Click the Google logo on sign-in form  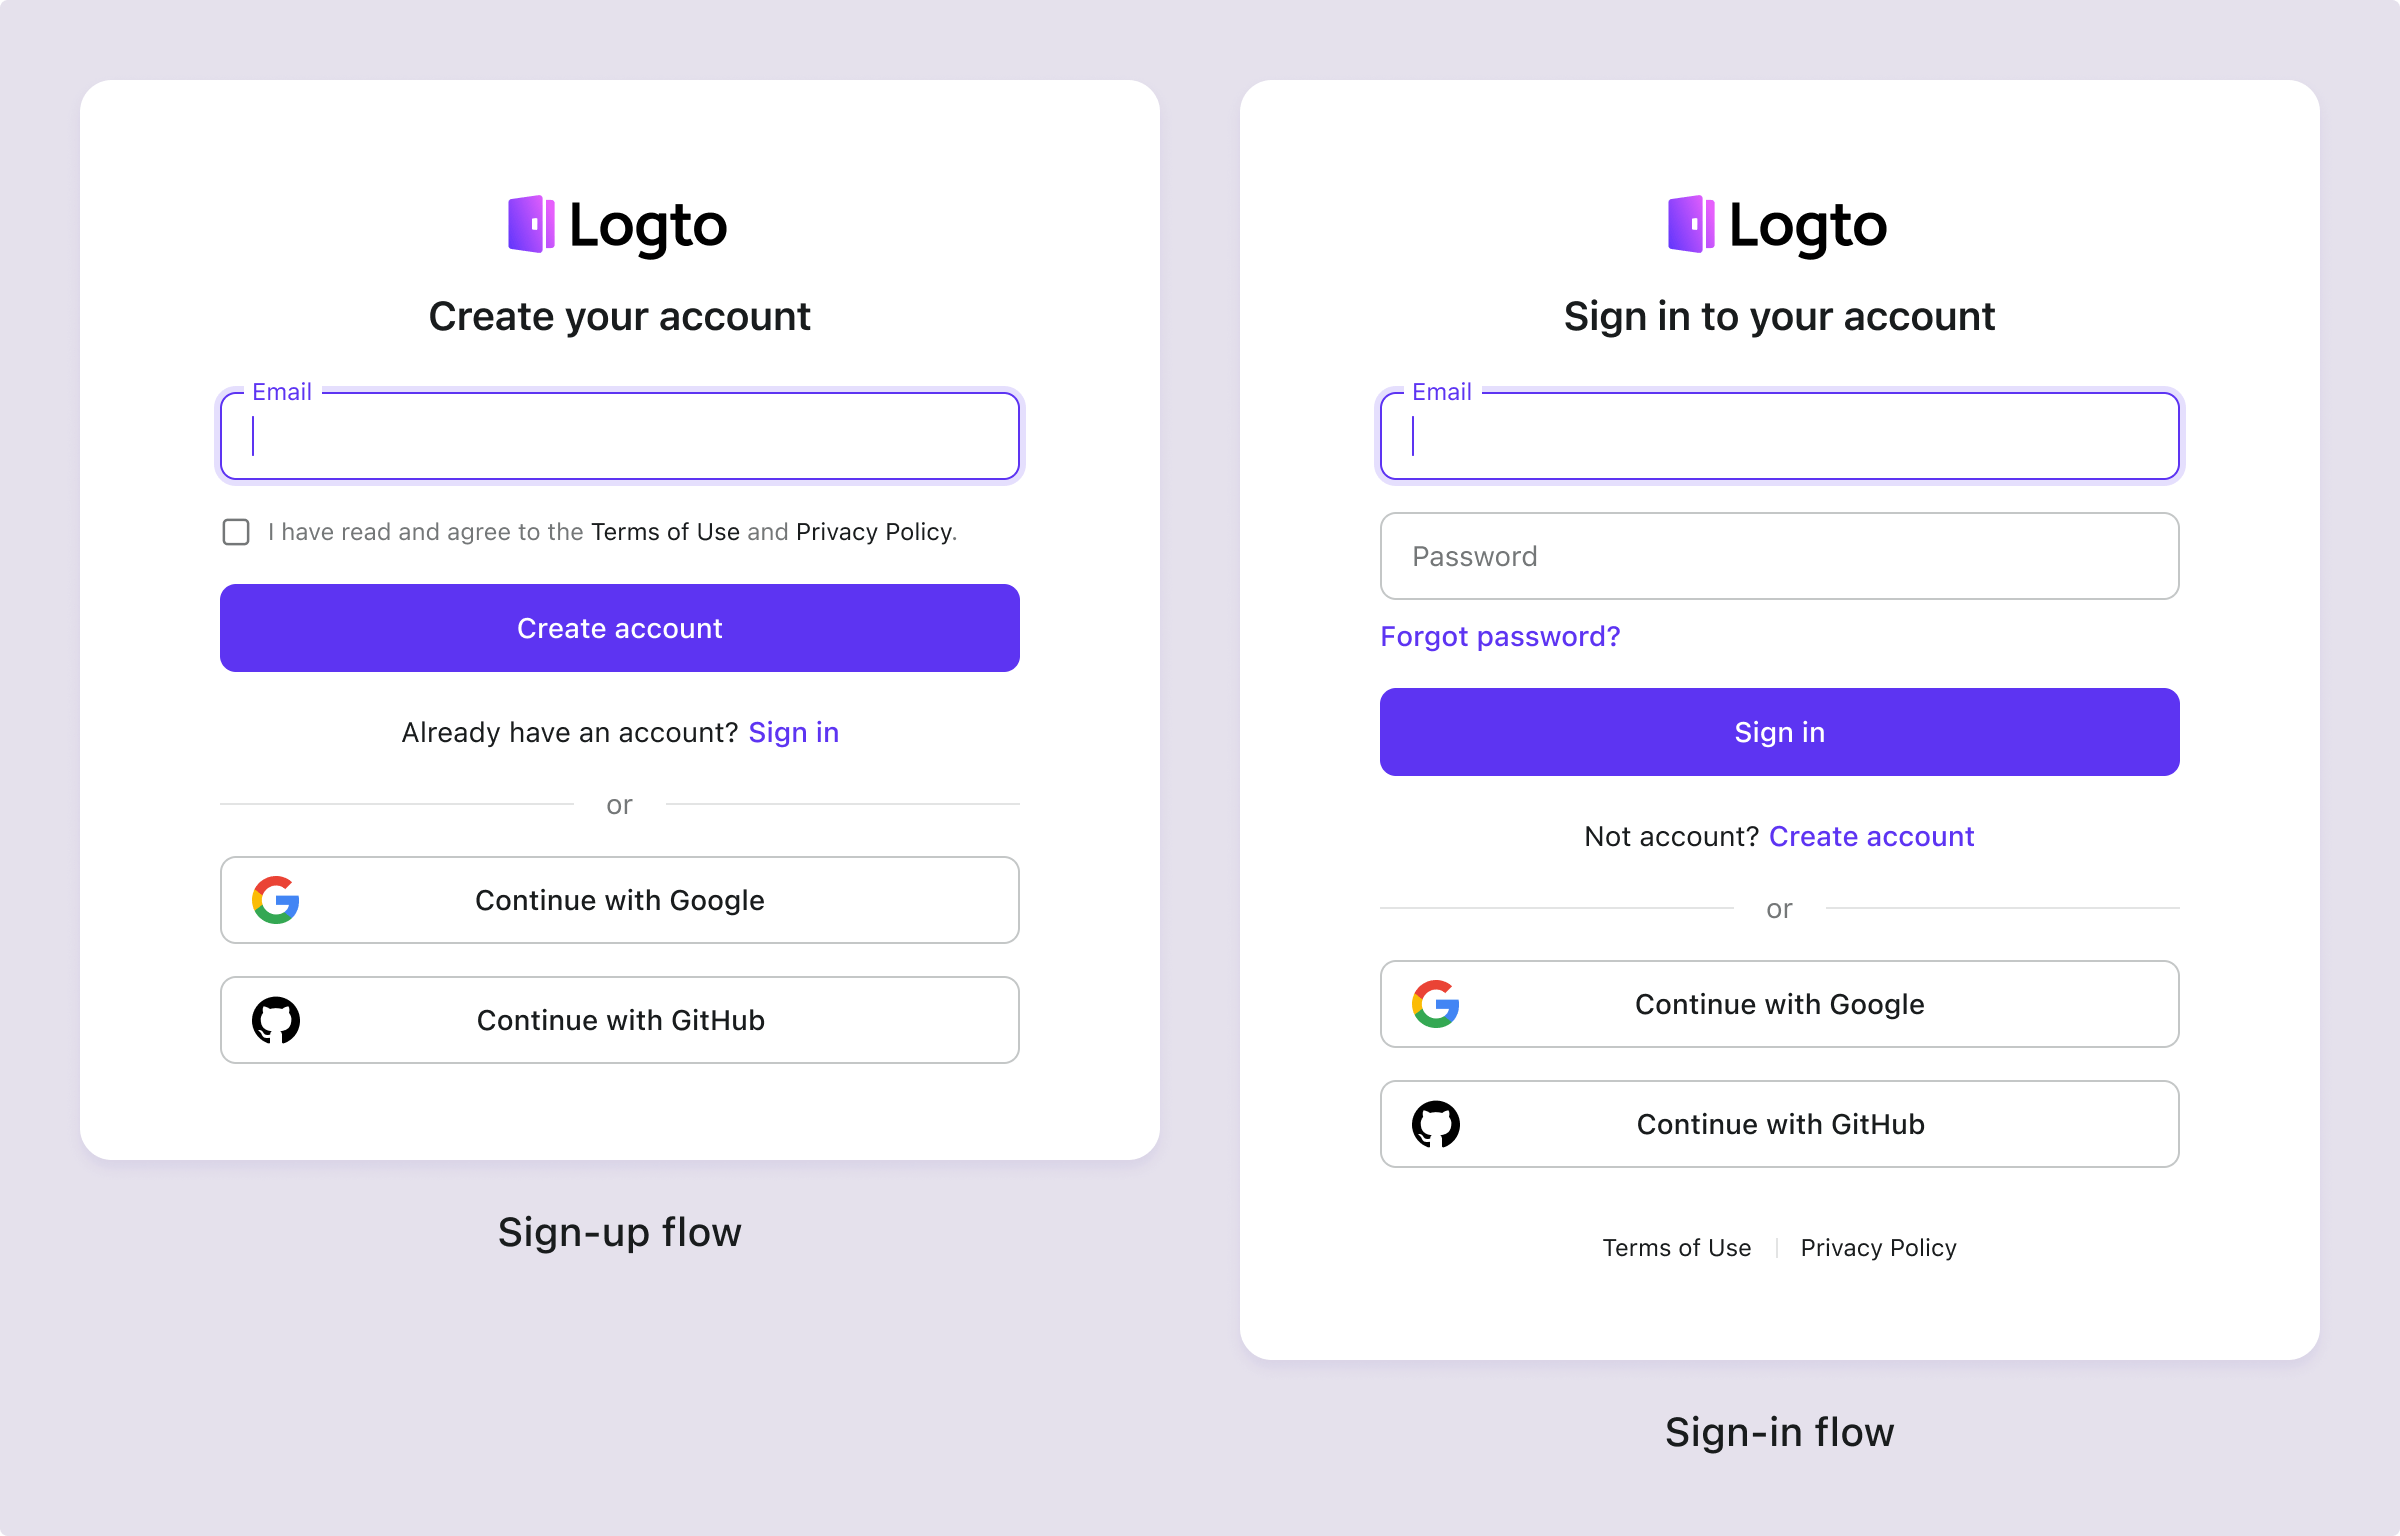pos(1436,1004)
